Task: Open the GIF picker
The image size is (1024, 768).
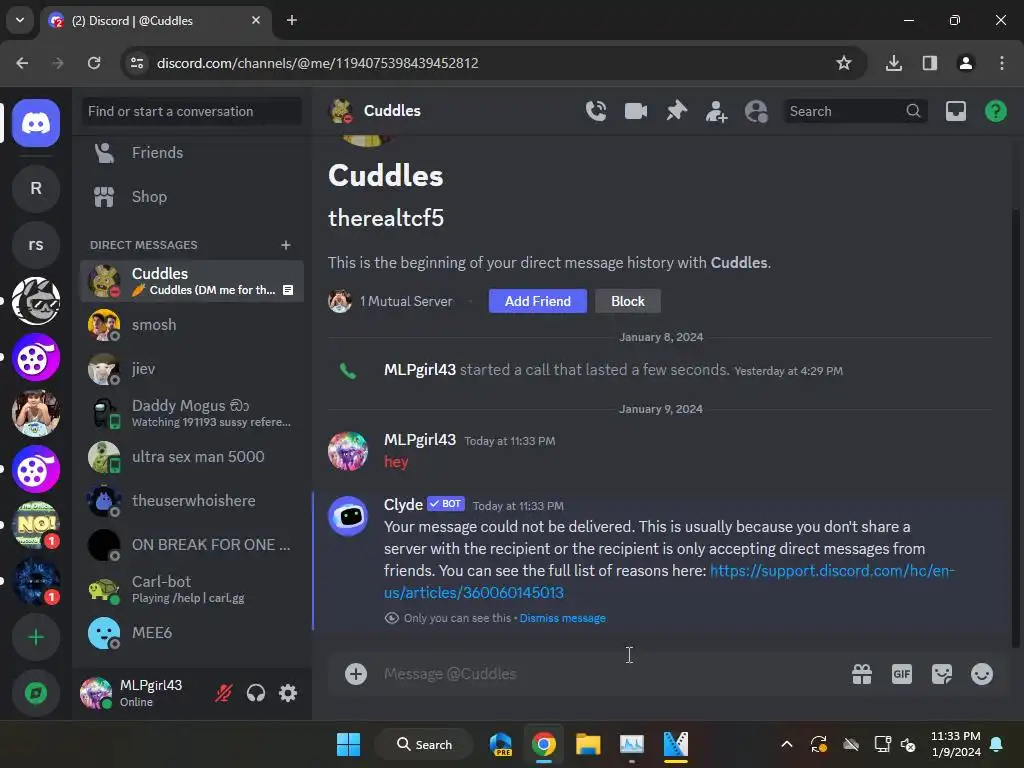Action: pyautogui.click(x=902, y=674)
